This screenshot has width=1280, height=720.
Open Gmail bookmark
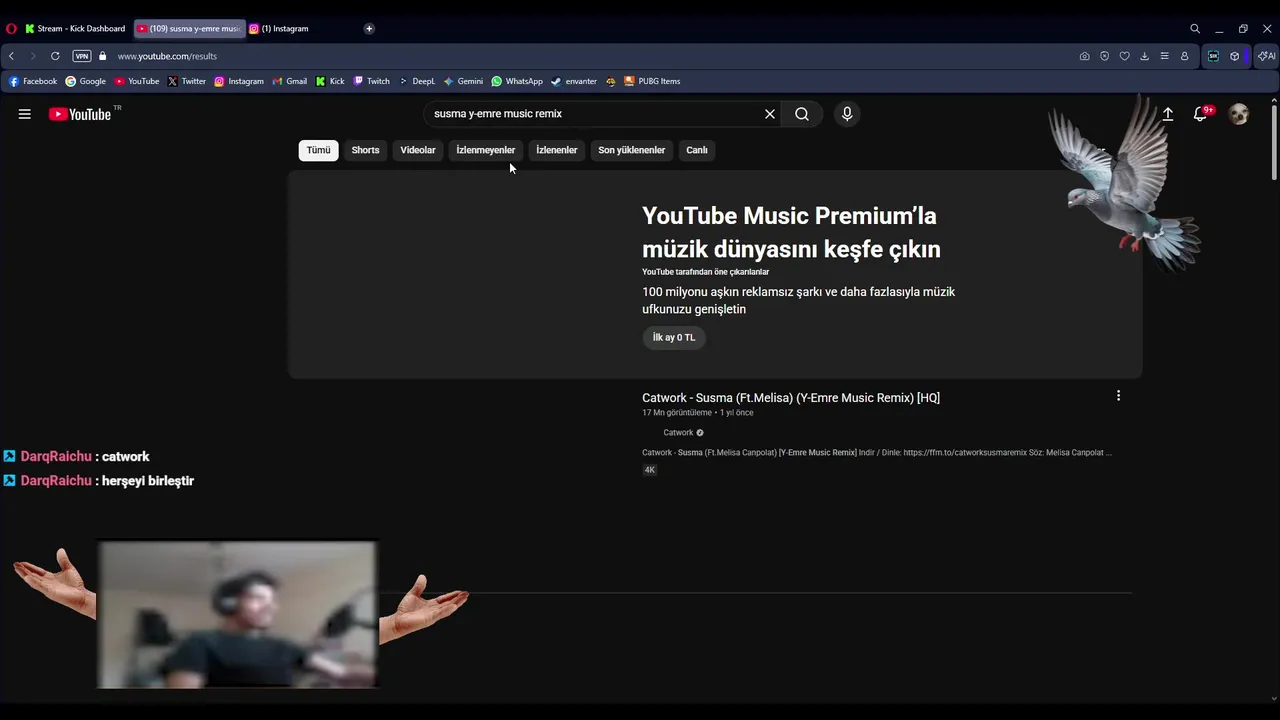(290, 81)
